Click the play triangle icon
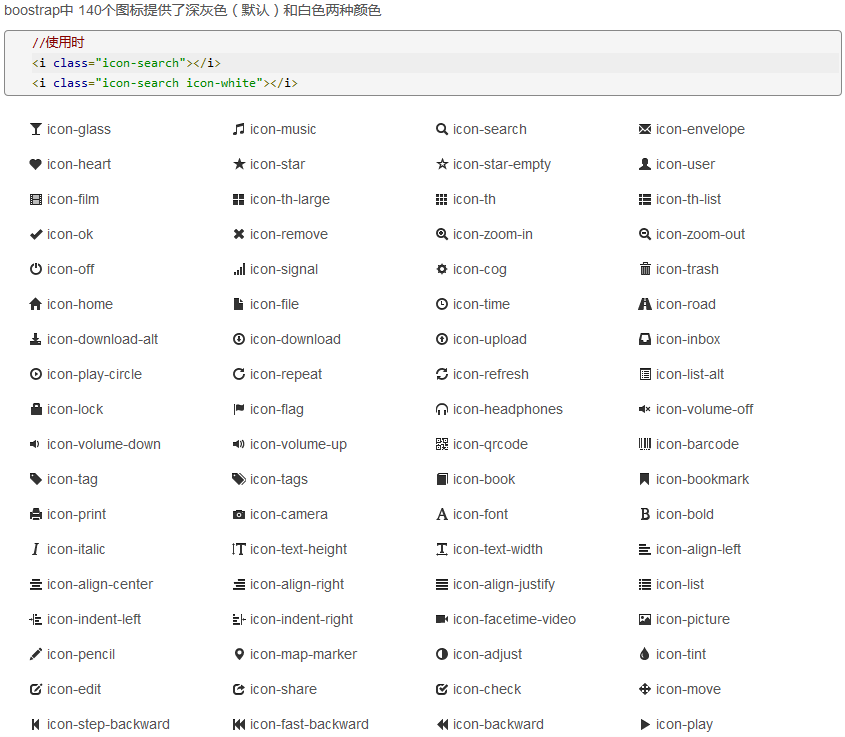The height and width of the screenshot is (737, 845). (x=645, y=724)
